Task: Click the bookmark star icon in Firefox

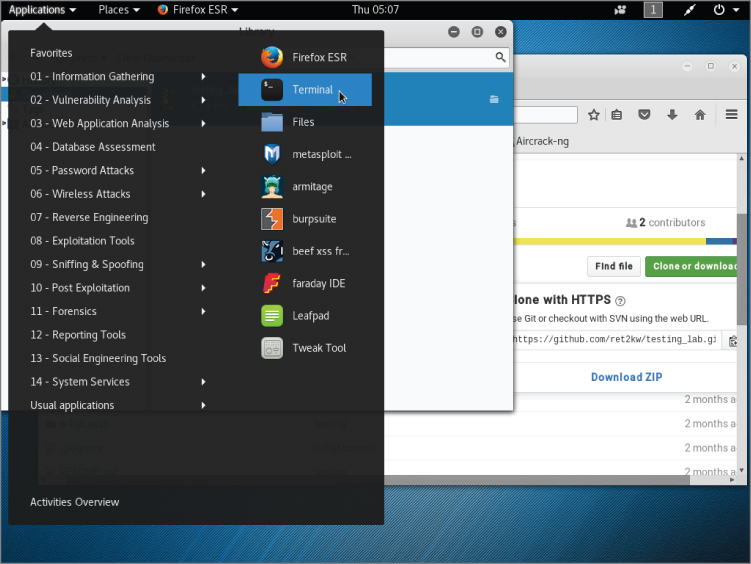Action: [x=594, y=115]
